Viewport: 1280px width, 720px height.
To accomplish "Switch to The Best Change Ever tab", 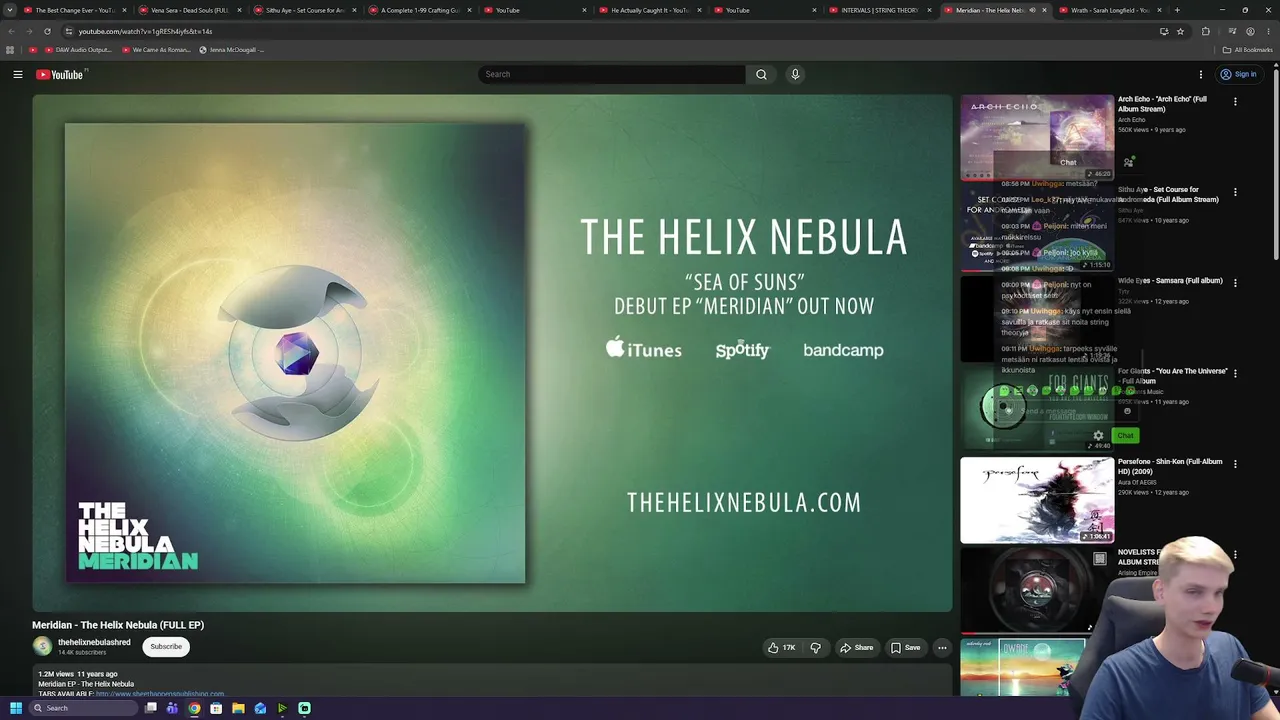I will [74, 10].
